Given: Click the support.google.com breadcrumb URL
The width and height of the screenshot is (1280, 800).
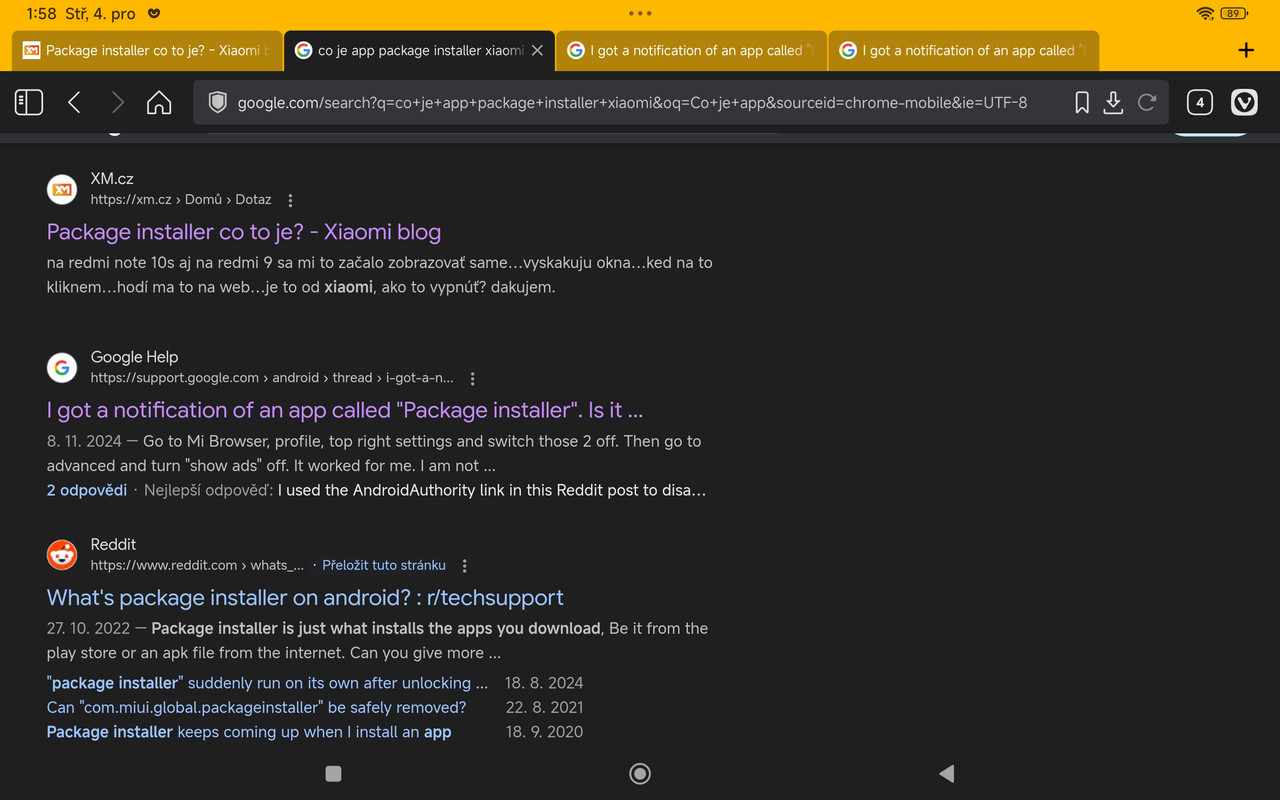Looking at the screenshot, I should 272,378.
